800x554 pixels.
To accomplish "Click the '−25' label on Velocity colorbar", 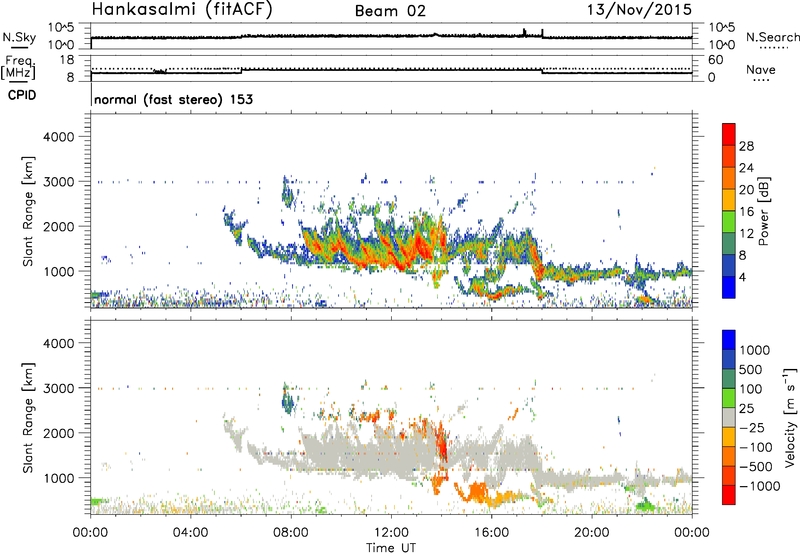I will tap(752, 428).
